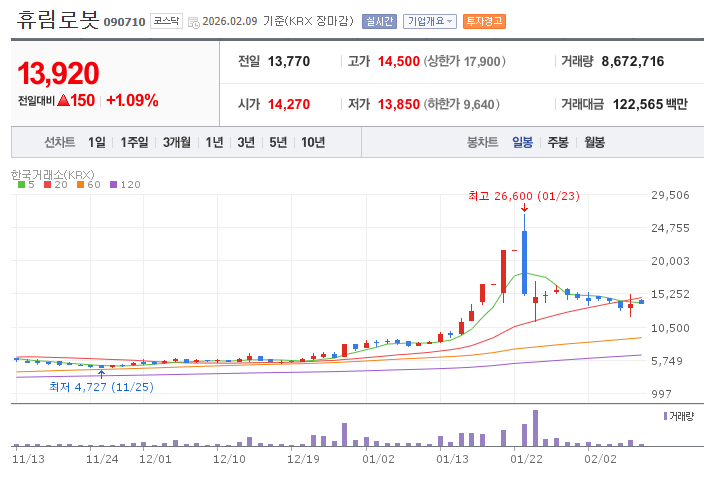Screen dimensions: 704x484
Task: Open the 기업개요 dropdown
Action: point(430,21)
